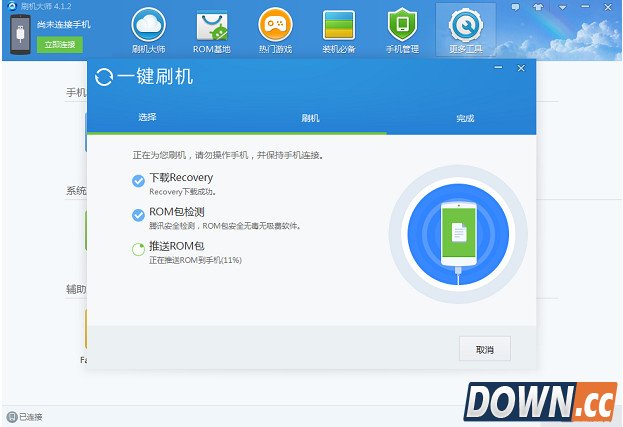Open the 手机管理 shield icon

coord(402,27)
